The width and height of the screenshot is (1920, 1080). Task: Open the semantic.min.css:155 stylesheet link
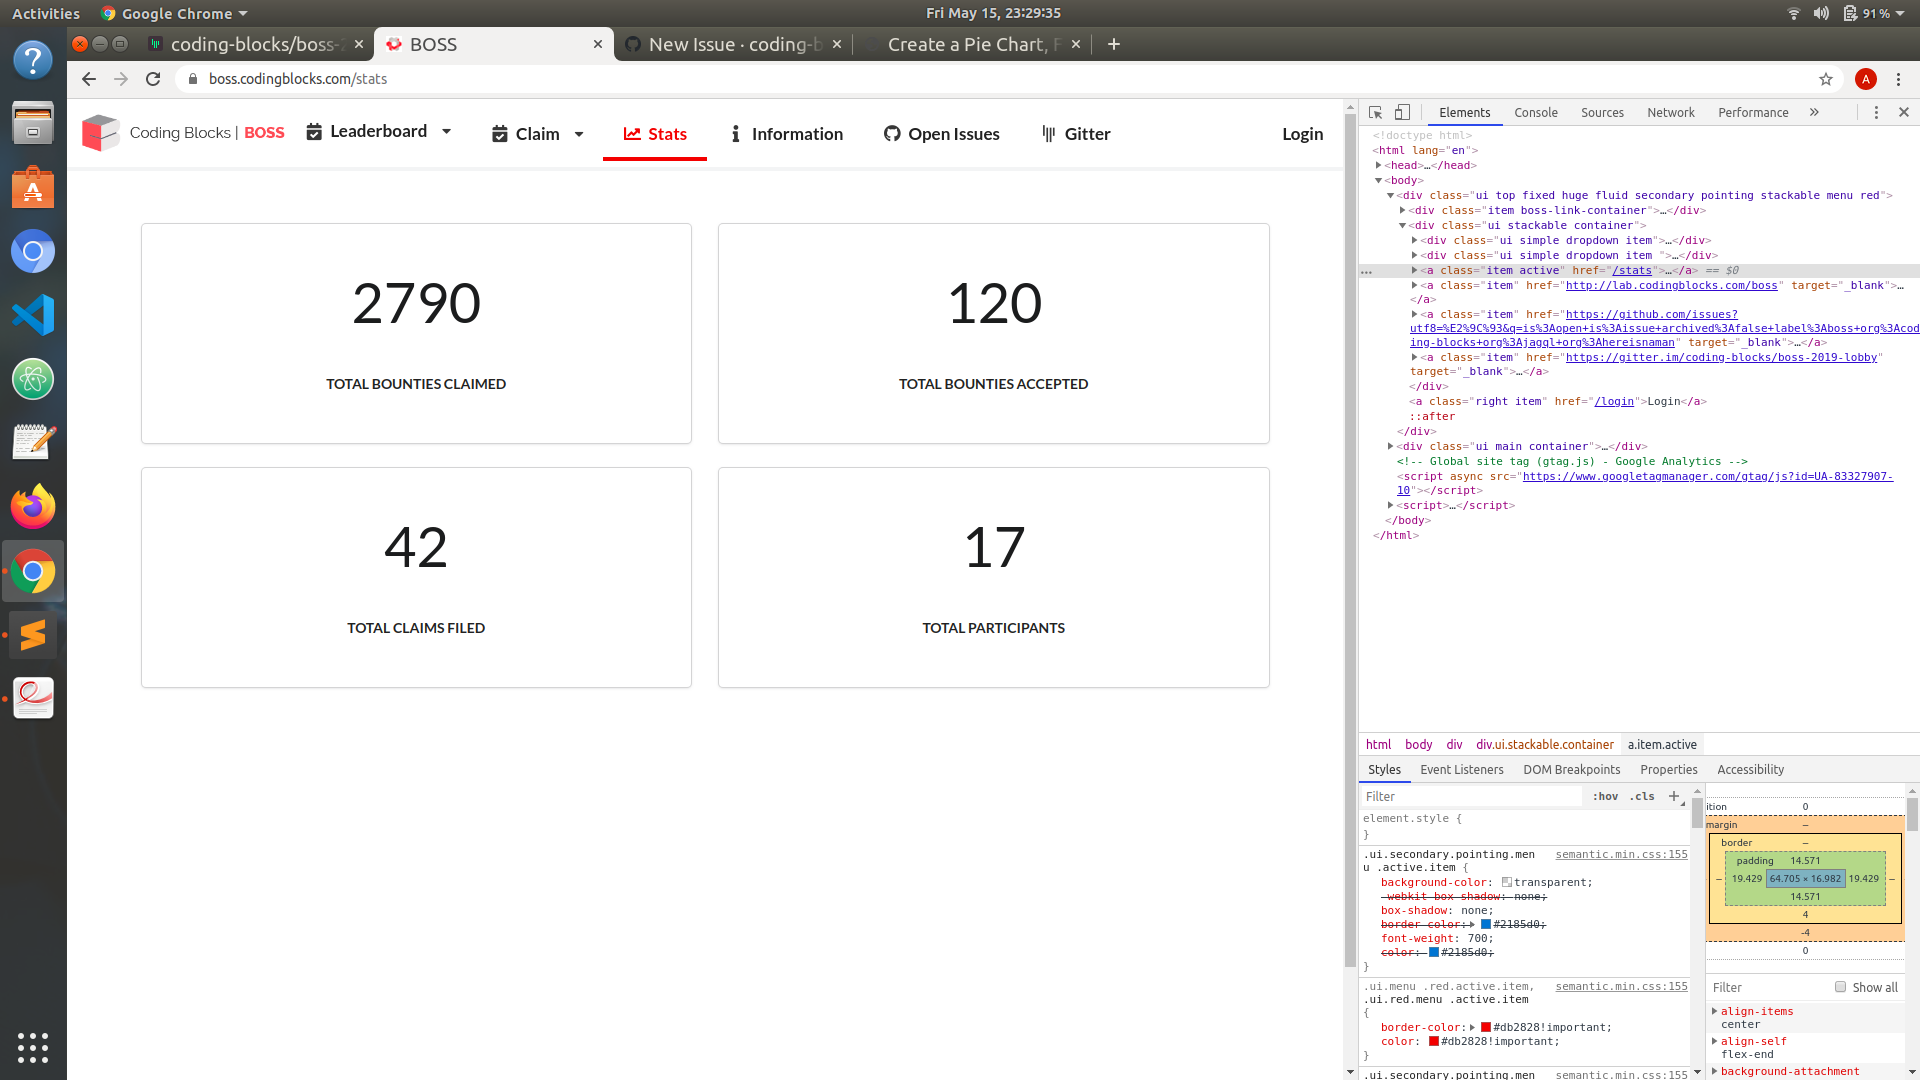pos(1621,854)
